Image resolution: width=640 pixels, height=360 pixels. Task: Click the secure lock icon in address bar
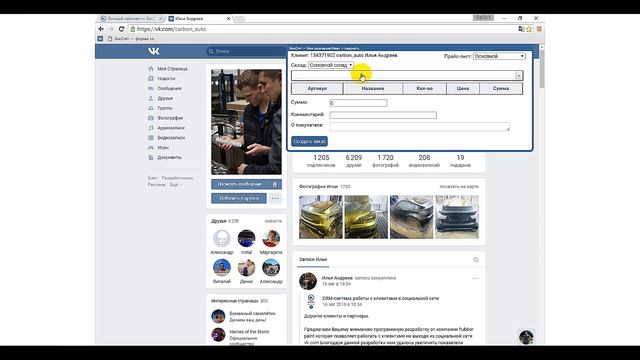click(x=133, y=29)
